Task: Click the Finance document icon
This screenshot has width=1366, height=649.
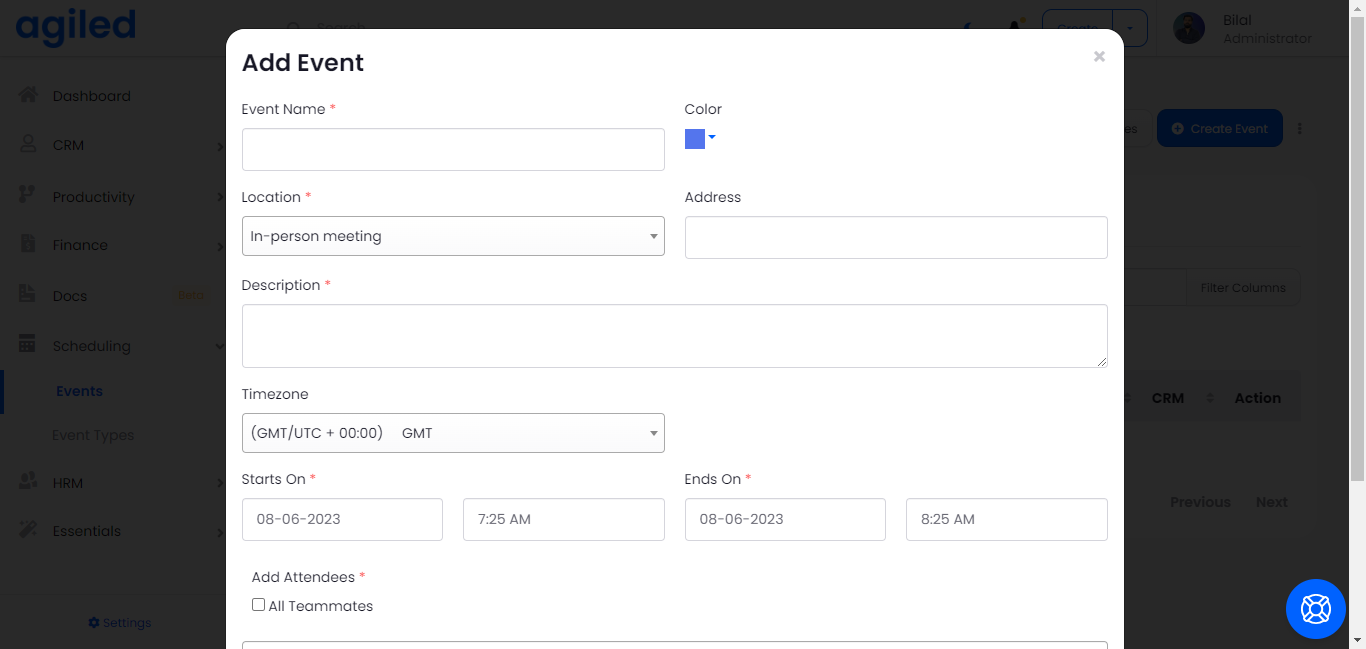Action: pyautogui.click(x=28, y=244)
